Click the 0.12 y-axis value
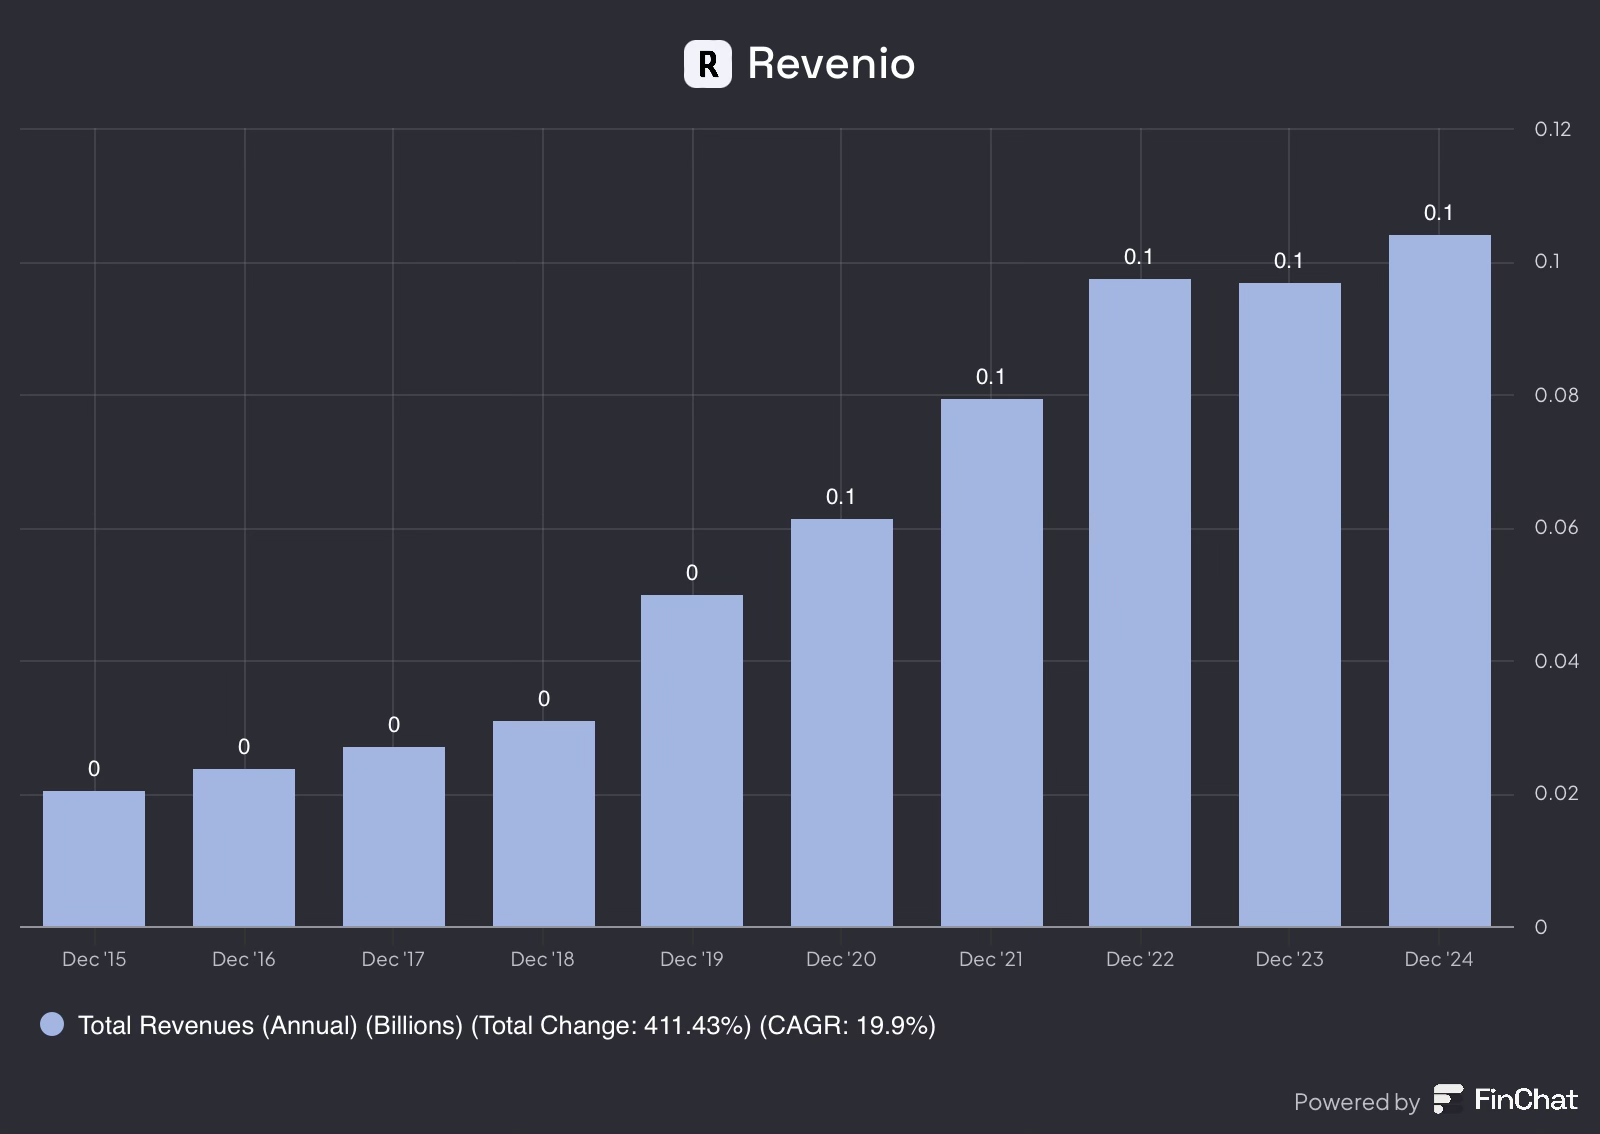This screenshot has height=1134, width=1600. point(1553,129)
